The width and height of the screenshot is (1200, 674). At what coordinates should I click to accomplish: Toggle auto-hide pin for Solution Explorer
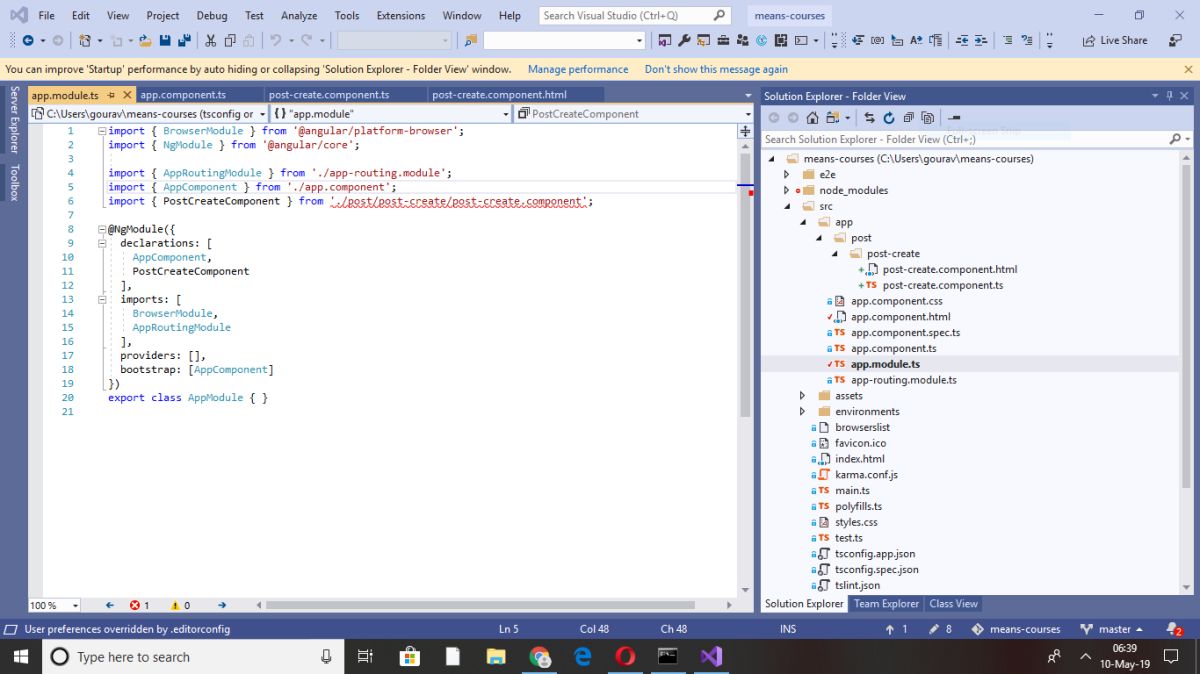tap(1169, 95)
